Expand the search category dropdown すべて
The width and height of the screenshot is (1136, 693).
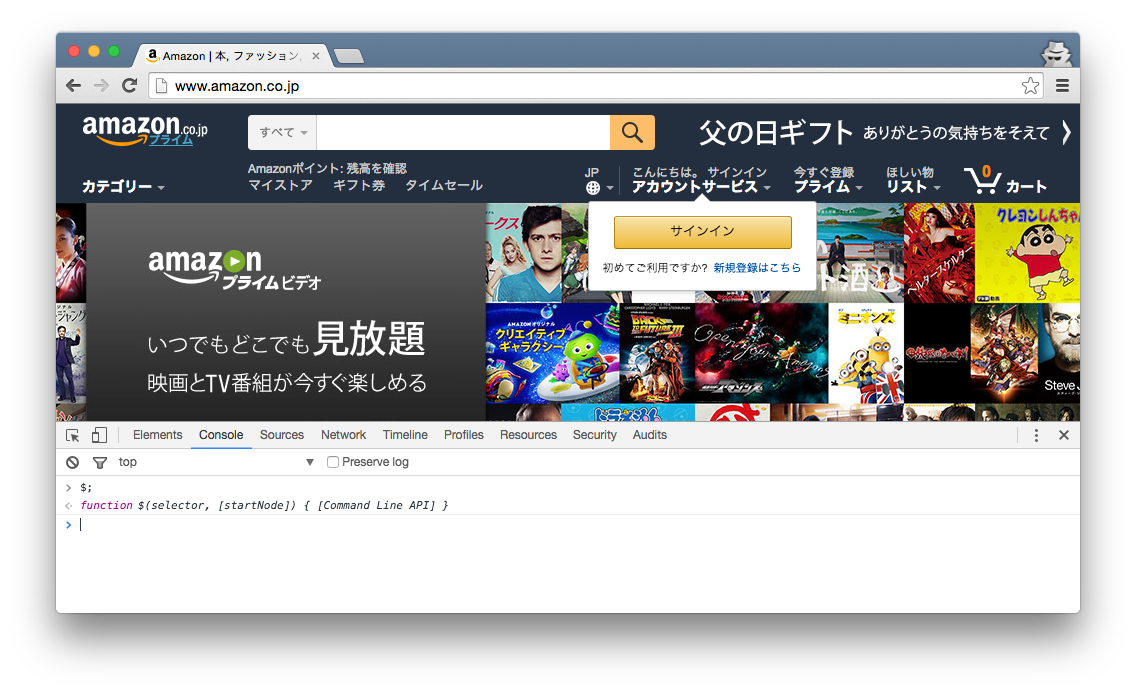283,132
